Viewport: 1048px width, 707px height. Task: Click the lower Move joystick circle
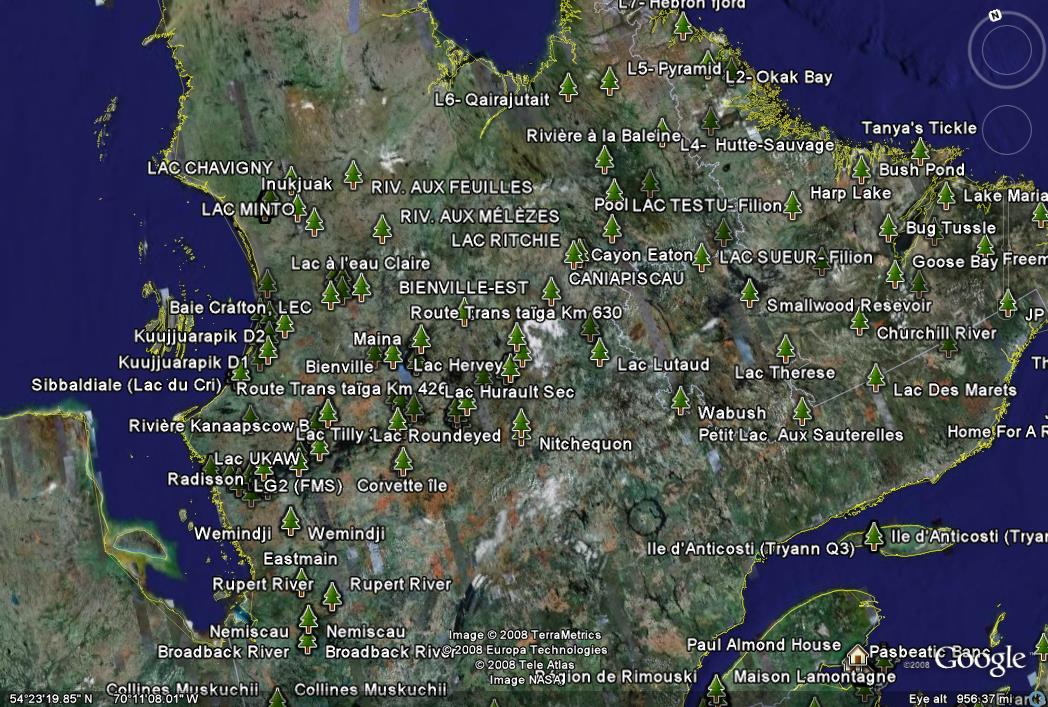1005,129
